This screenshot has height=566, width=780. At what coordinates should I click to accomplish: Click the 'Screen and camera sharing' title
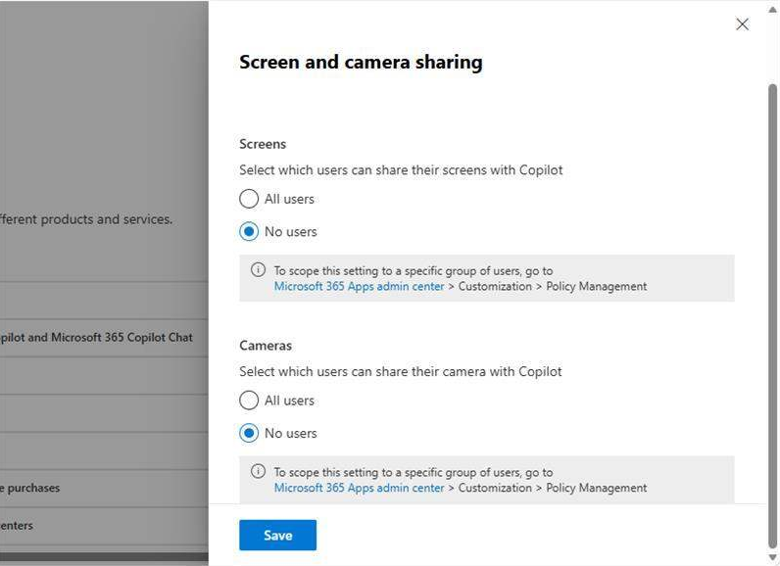point(361,62)
